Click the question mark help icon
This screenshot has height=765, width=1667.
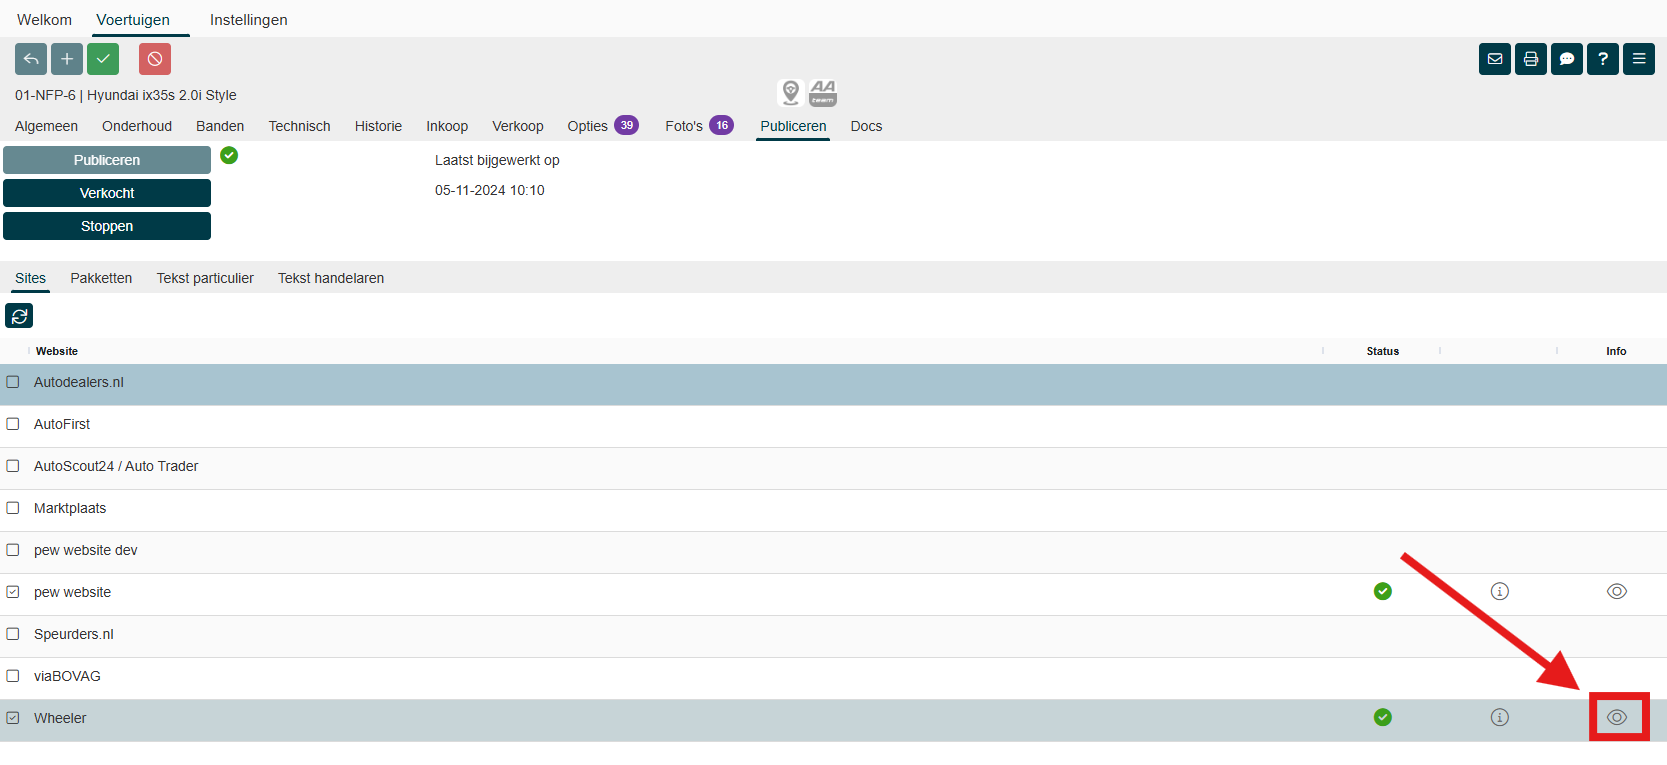1603,59
